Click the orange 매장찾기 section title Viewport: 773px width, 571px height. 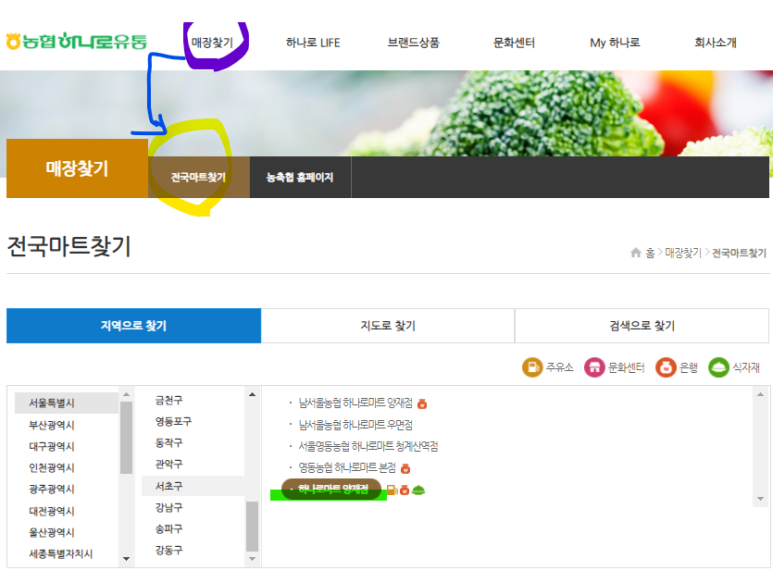click(x=77, y=168)
